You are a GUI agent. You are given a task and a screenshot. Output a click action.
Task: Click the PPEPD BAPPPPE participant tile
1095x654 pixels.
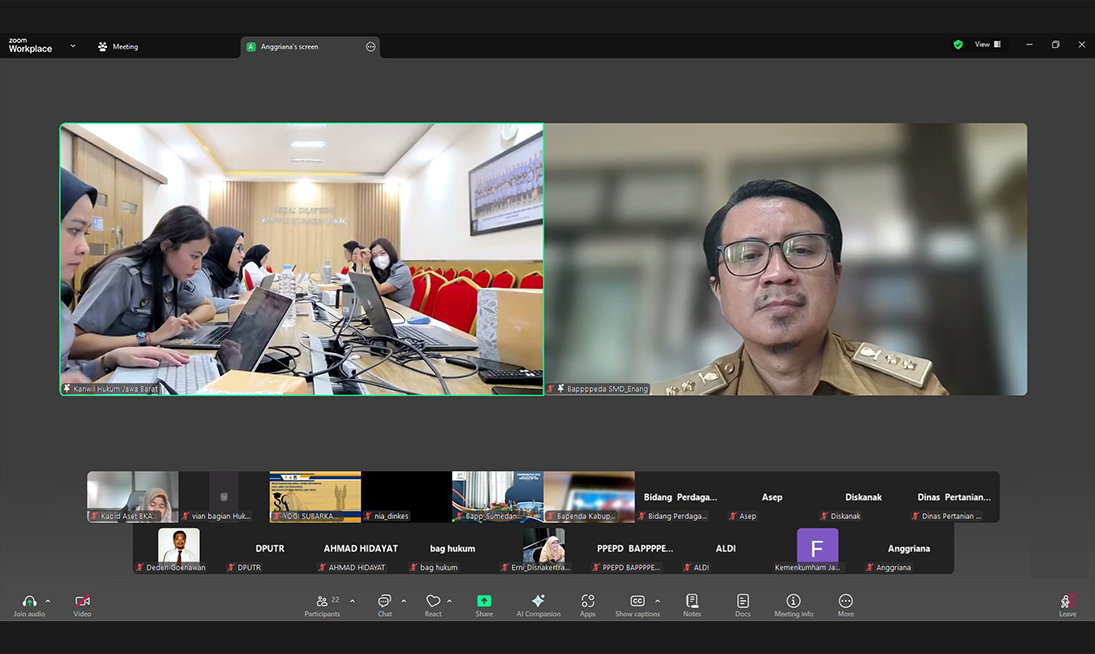point(635,549)
